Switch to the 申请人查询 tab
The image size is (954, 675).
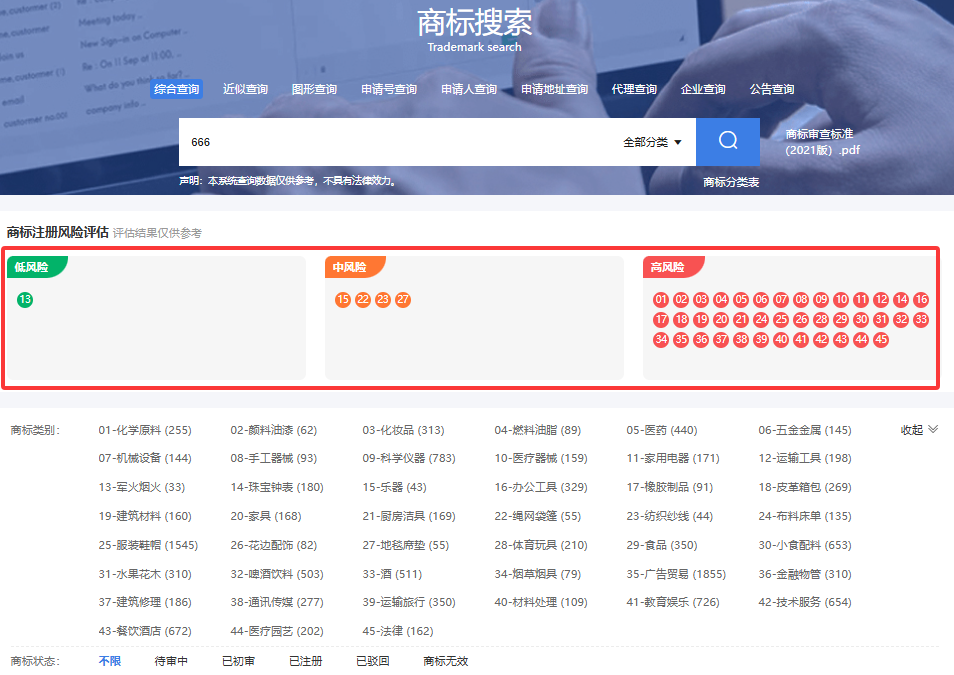469,89
